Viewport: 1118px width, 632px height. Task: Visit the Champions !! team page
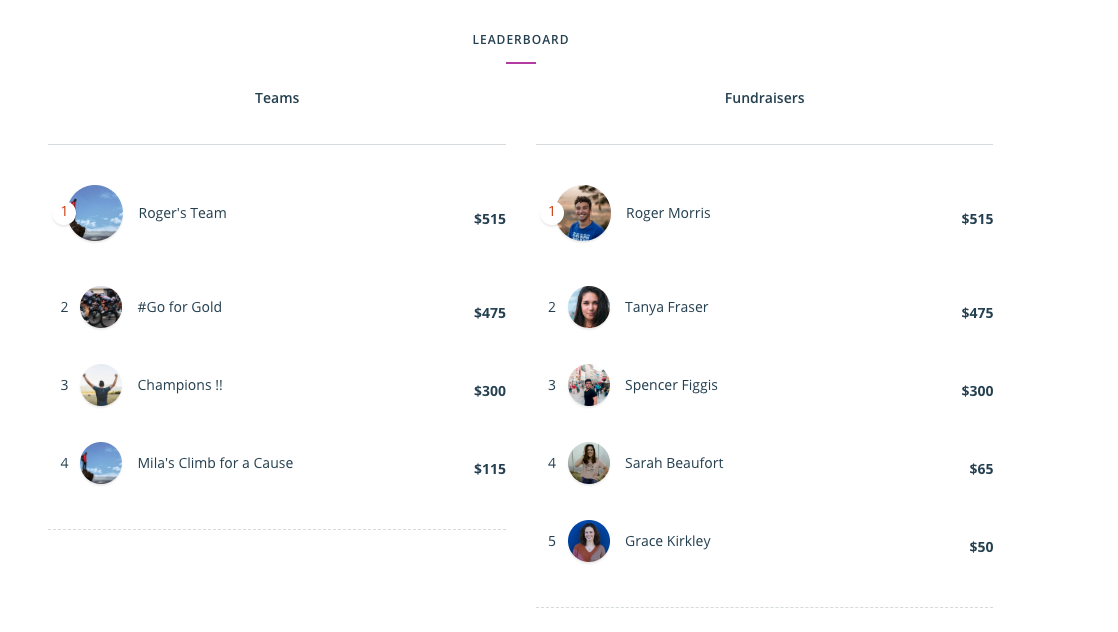pos(180,385)
